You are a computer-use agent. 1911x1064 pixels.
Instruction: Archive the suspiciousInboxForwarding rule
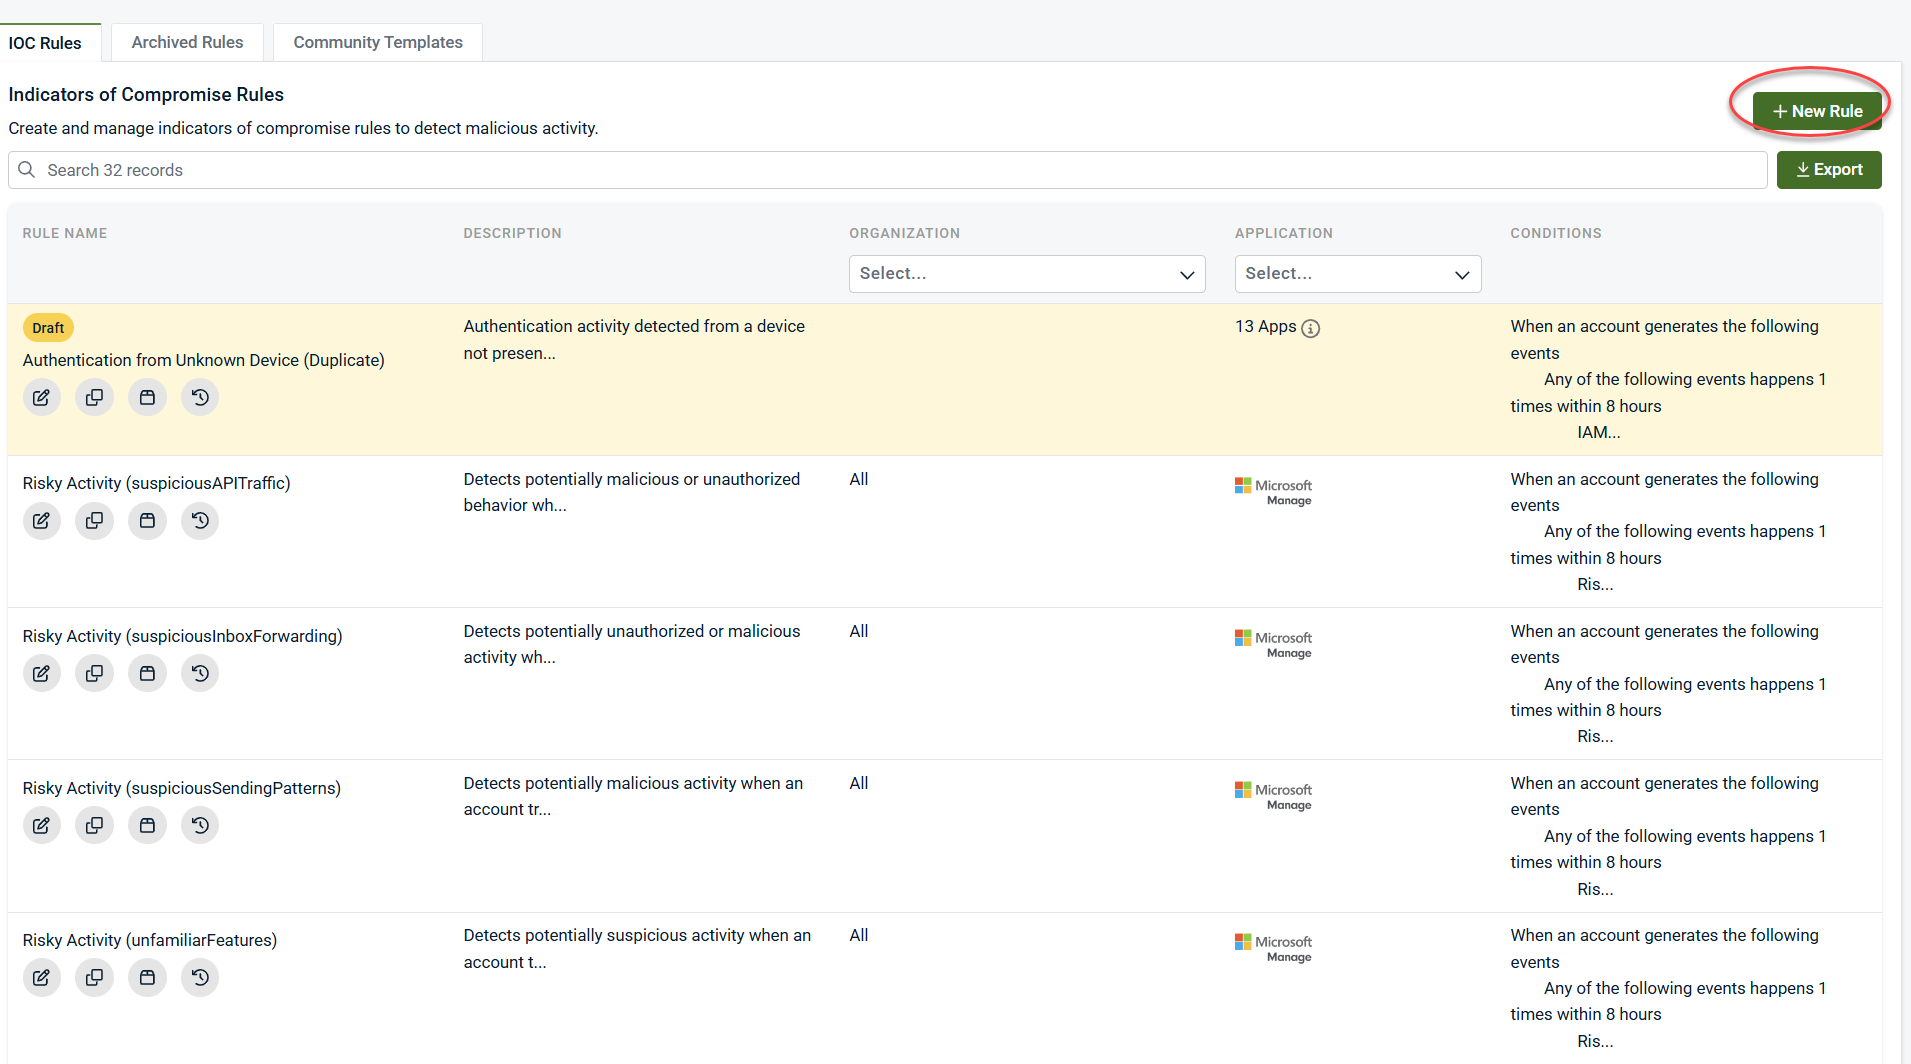click(147, 674)
